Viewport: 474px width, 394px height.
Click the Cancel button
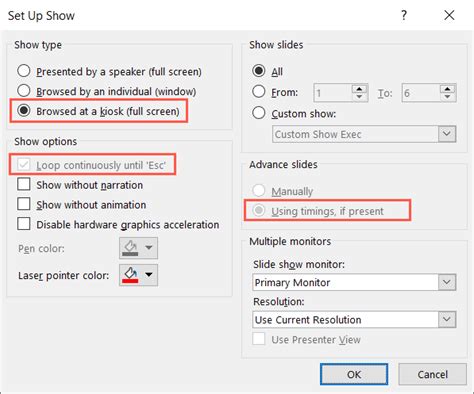432,374
